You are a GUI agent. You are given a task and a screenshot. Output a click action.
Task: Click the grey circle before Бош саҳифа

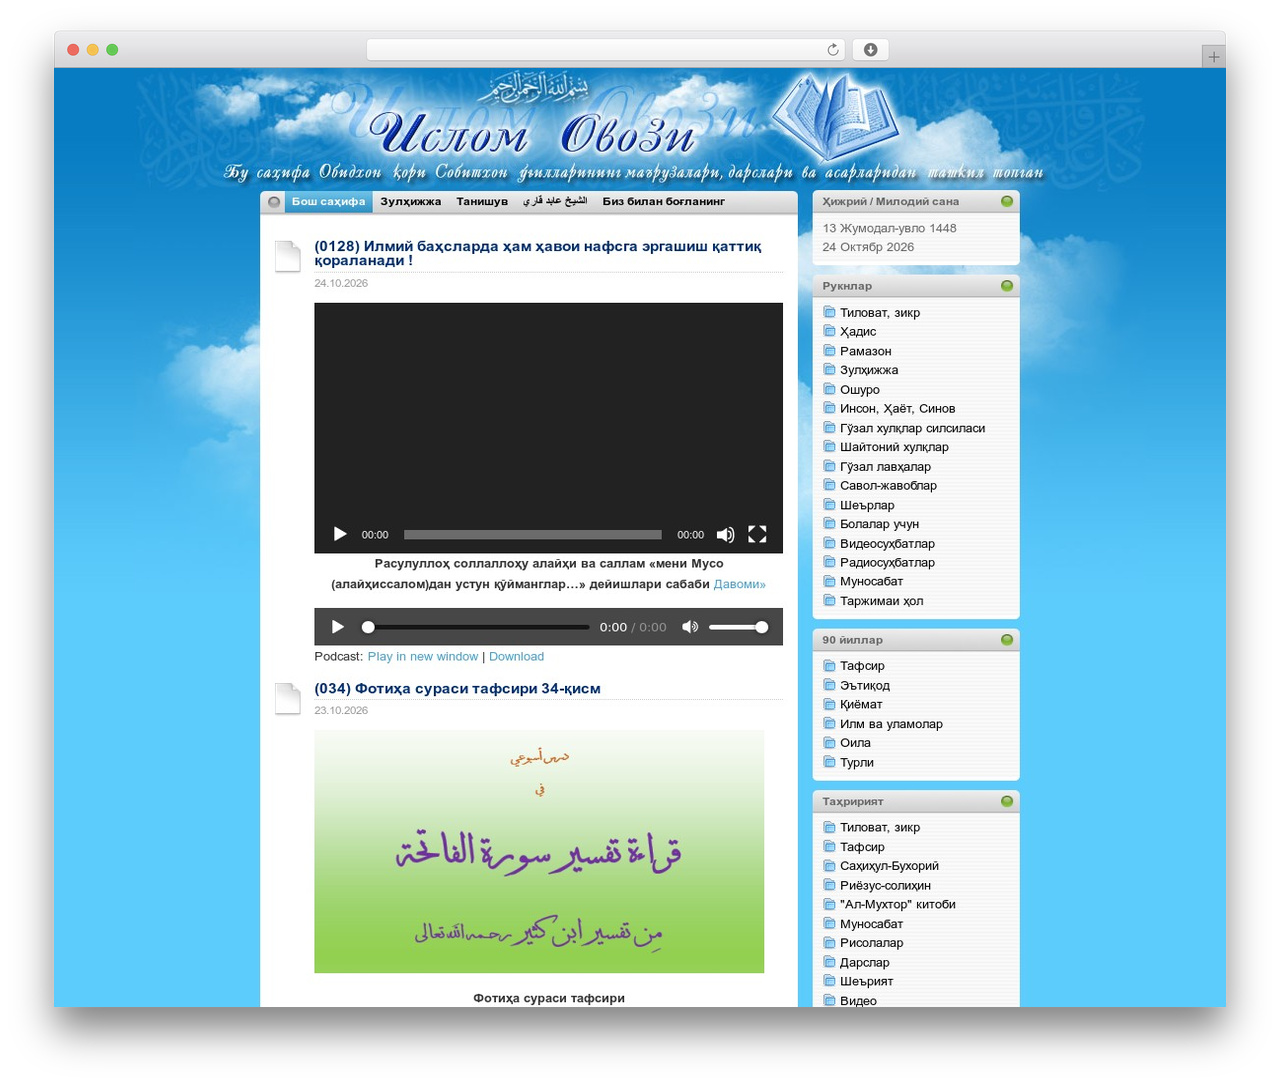[x=274, y=202]
